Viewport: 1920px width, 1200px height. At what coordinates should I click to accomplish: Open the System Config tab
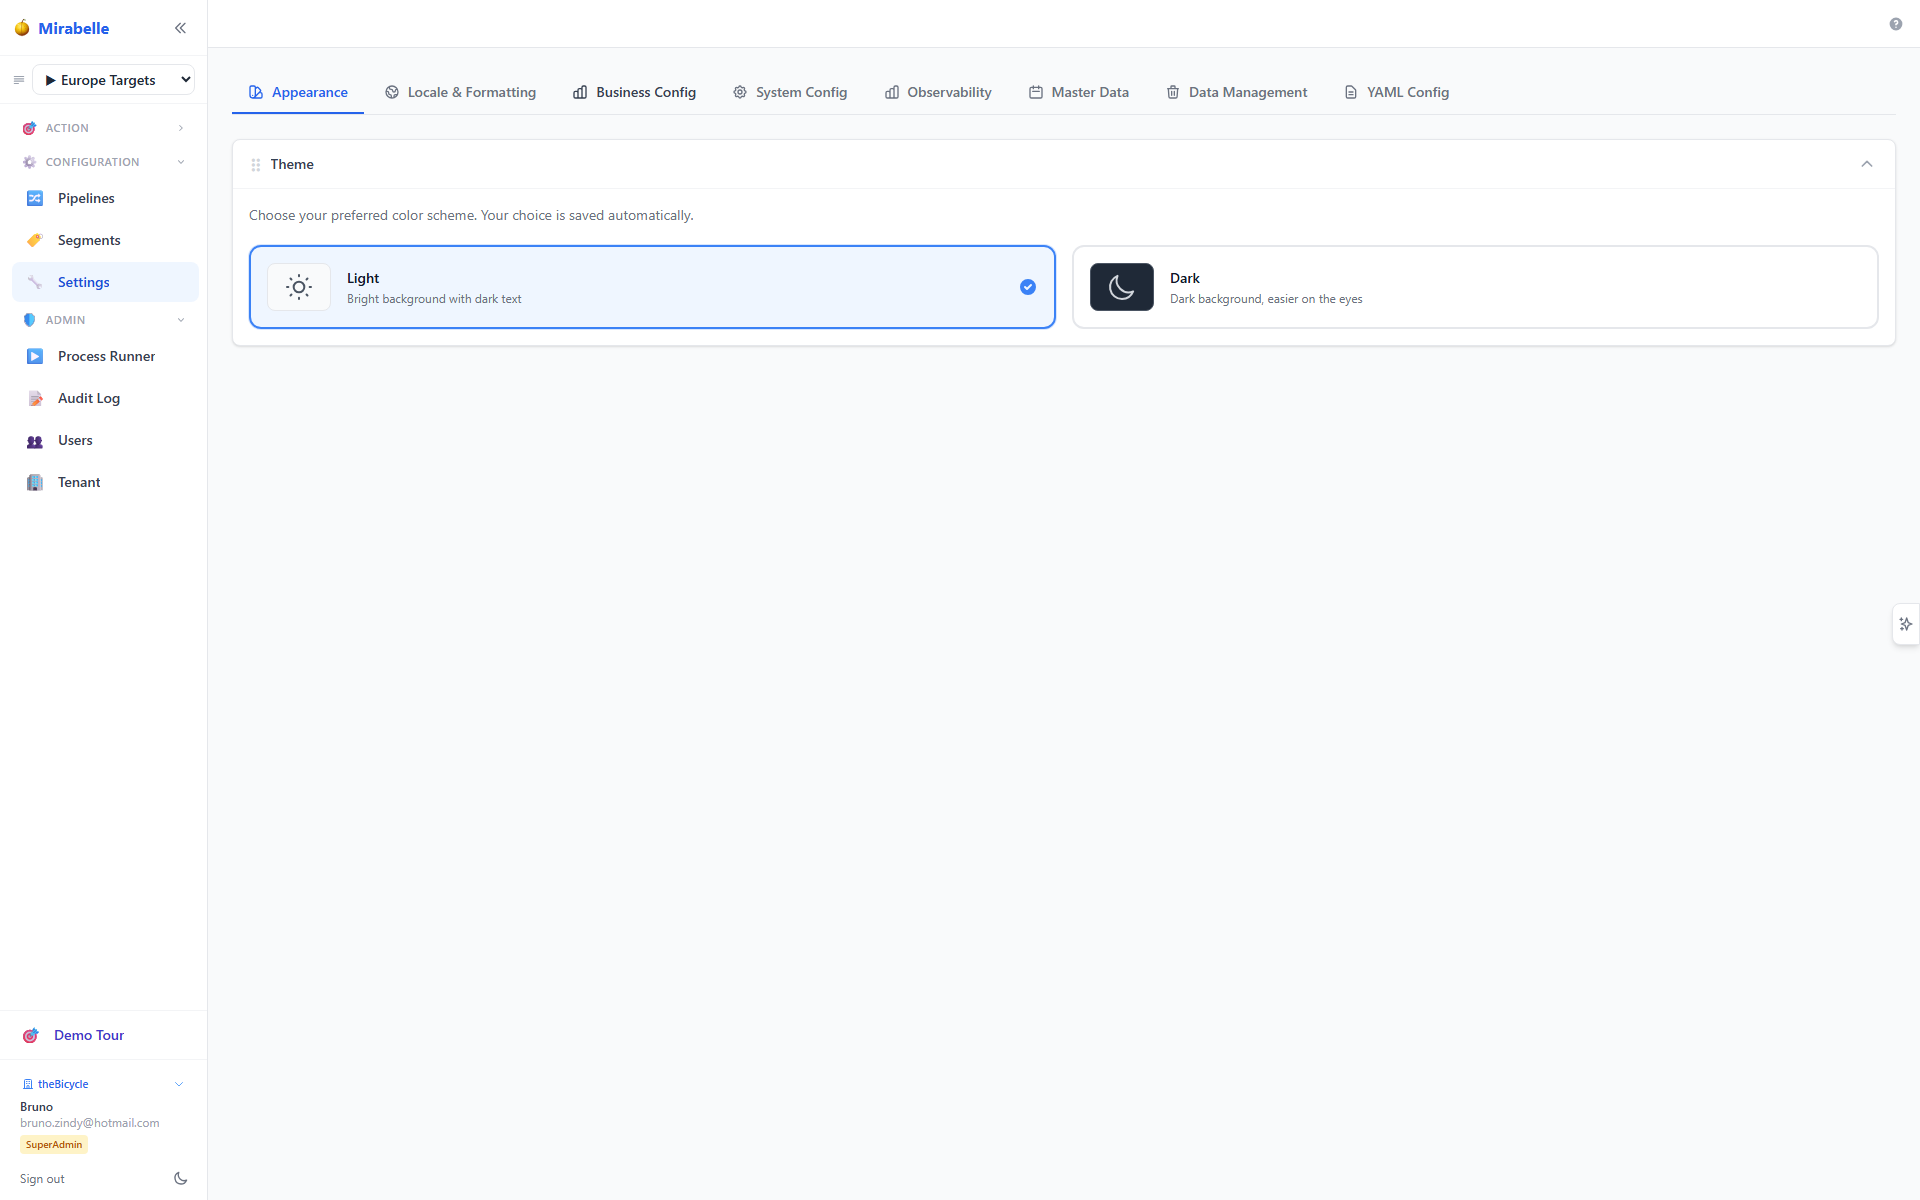(x=790, y=92)
